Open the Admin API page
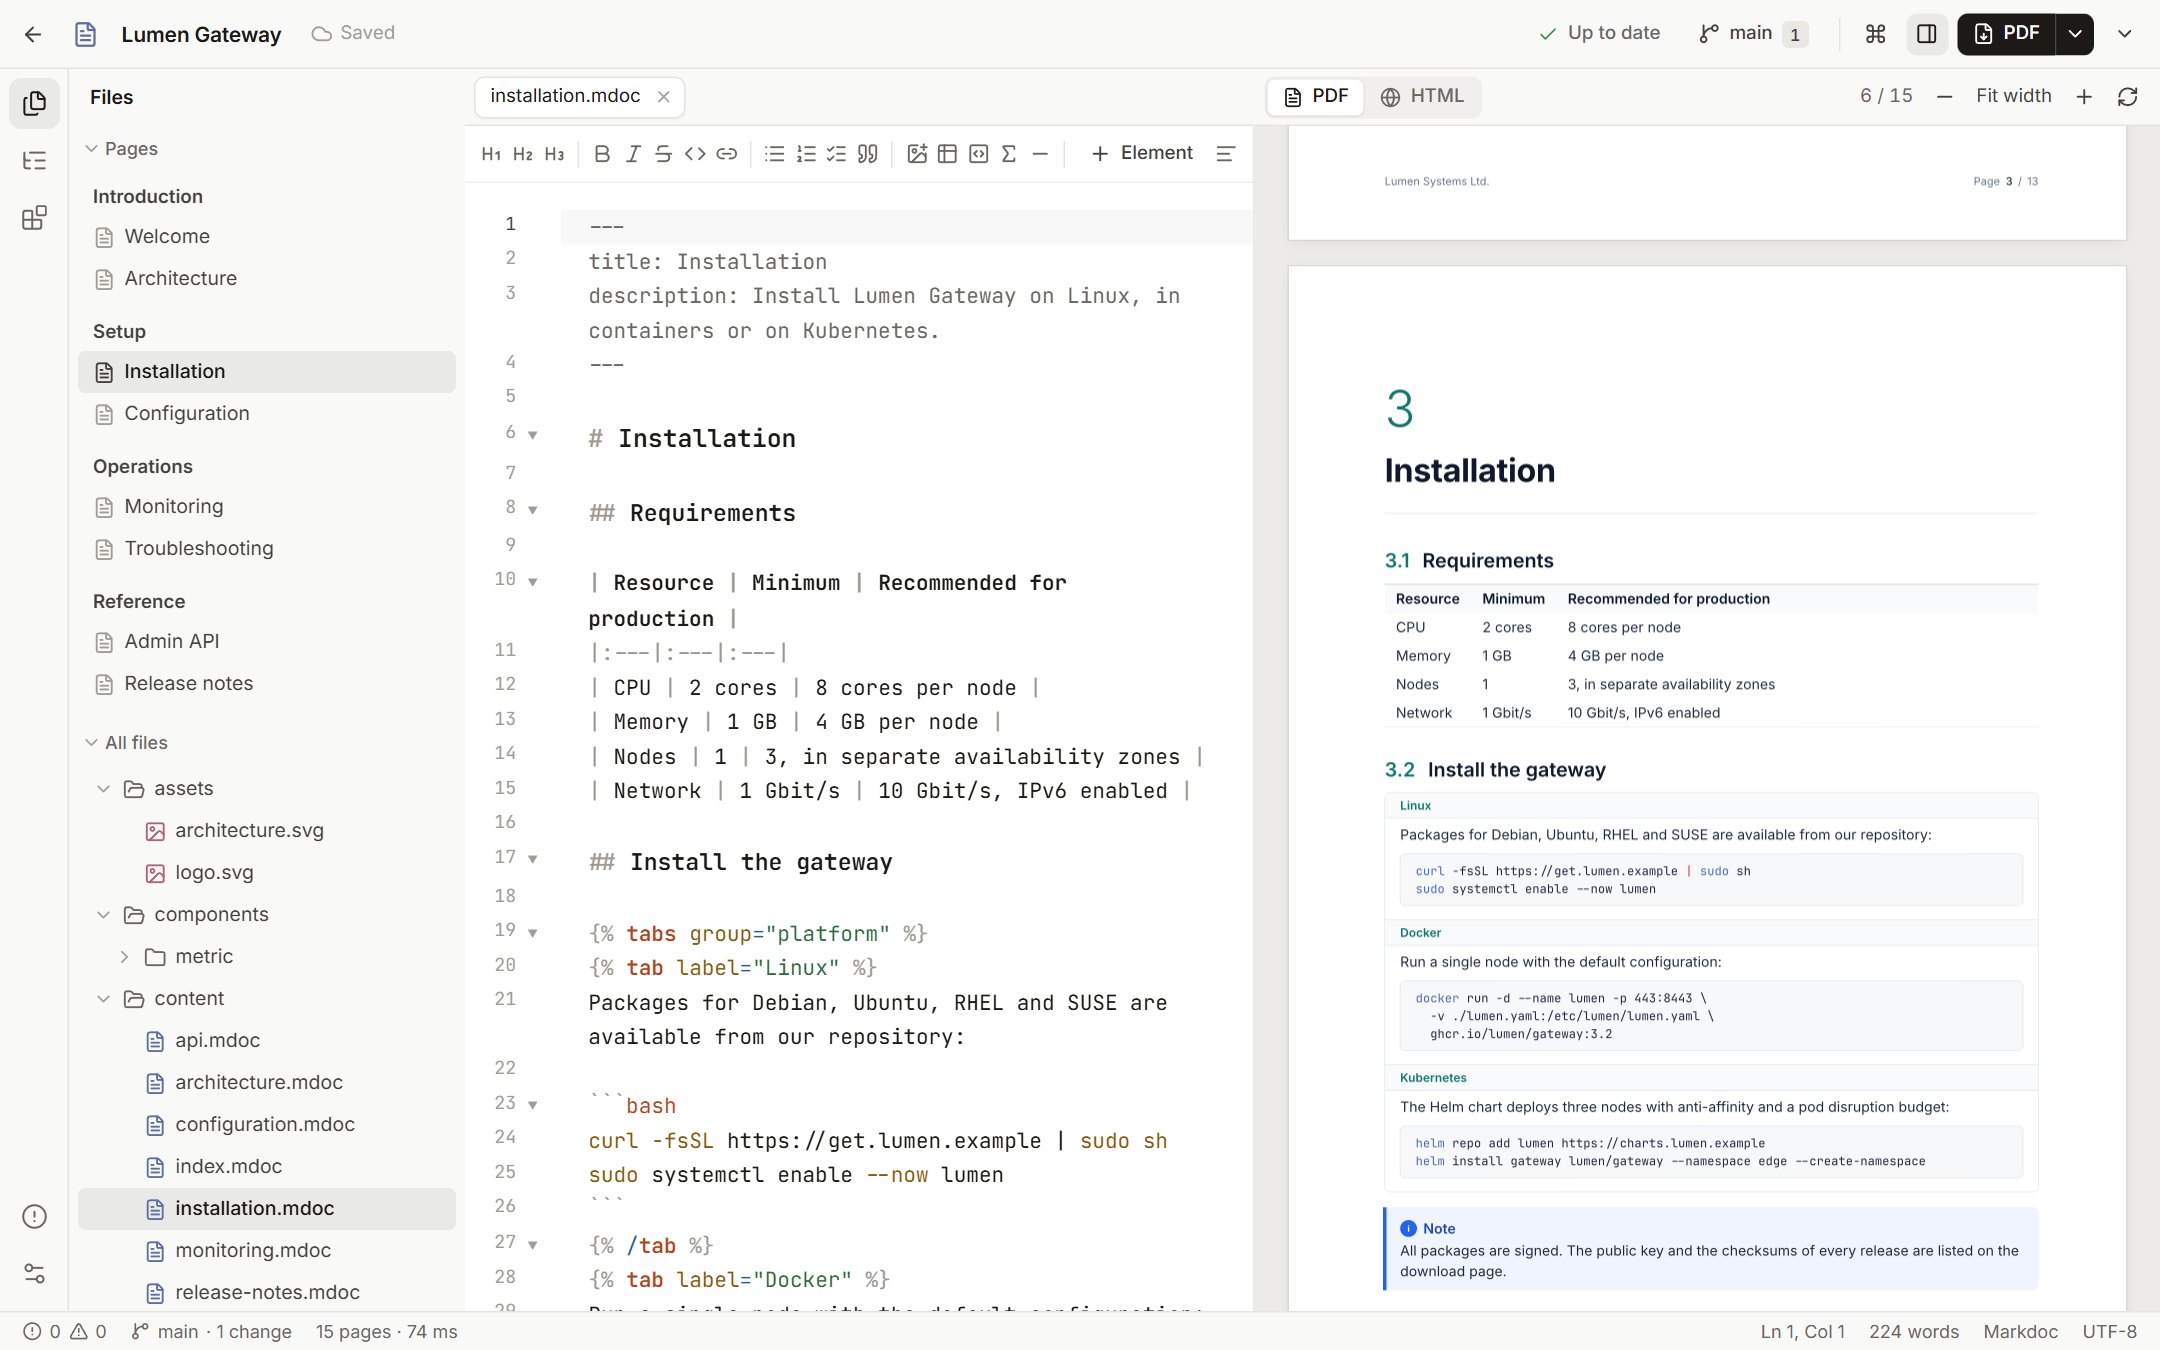 (266, 641)
